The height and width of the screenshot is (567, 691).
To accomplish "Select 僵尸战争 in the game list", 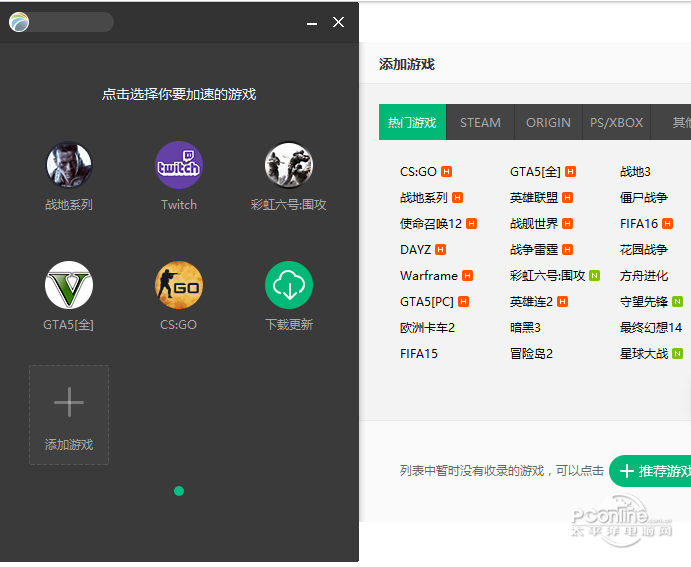I will 643,197.
